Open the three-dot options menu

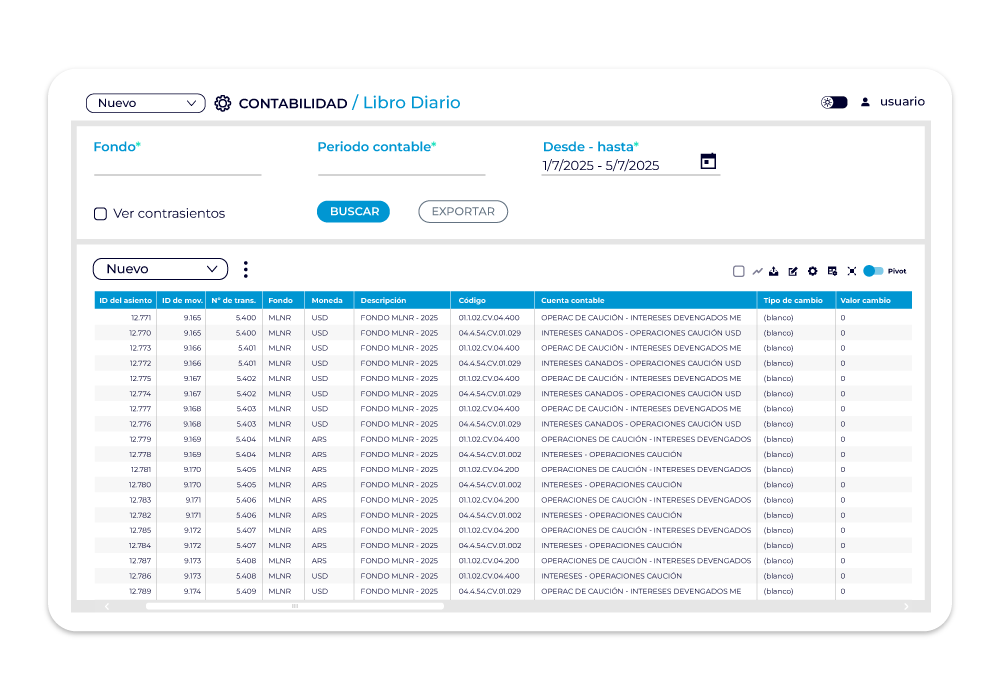point(245,269)
